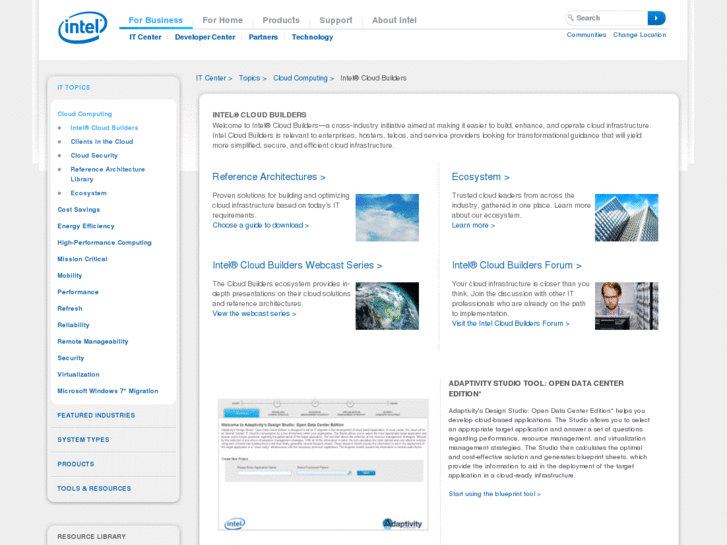Screen dimensions: 727x545
Task: Click the Intel logo in the header
Action: point(83,27)
